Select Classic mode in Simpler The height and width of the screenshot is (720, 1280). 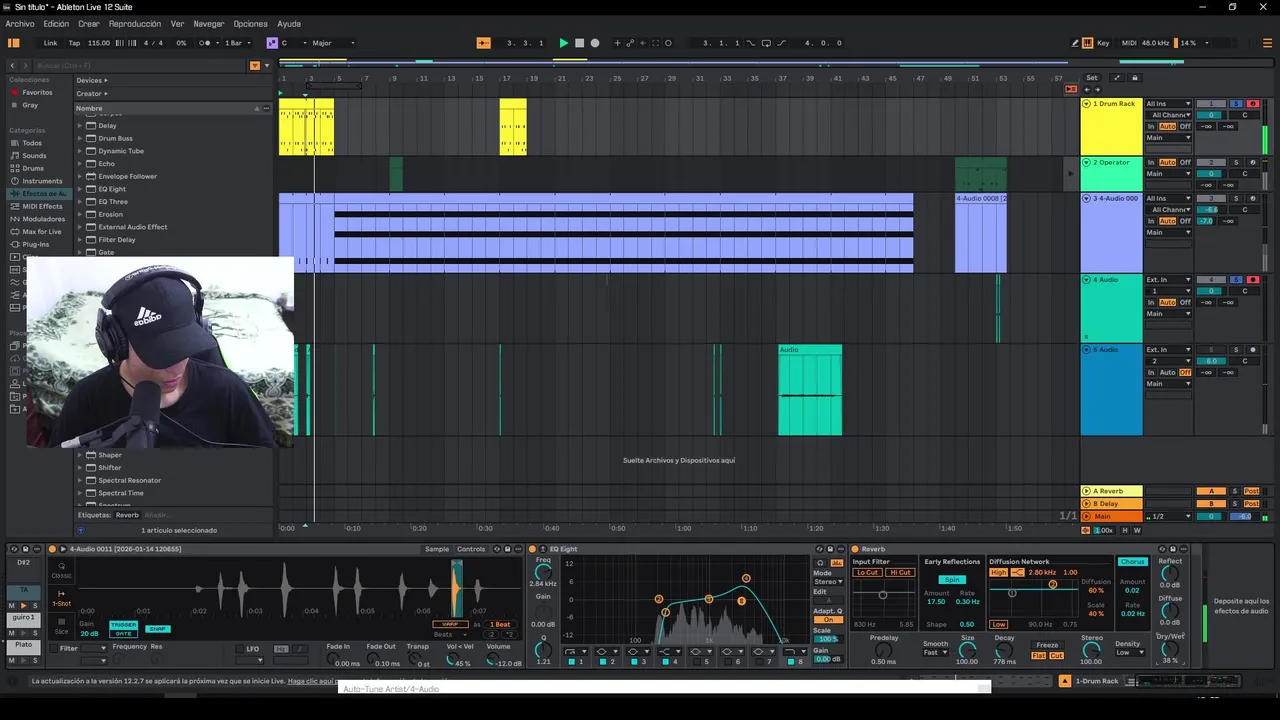61,570
